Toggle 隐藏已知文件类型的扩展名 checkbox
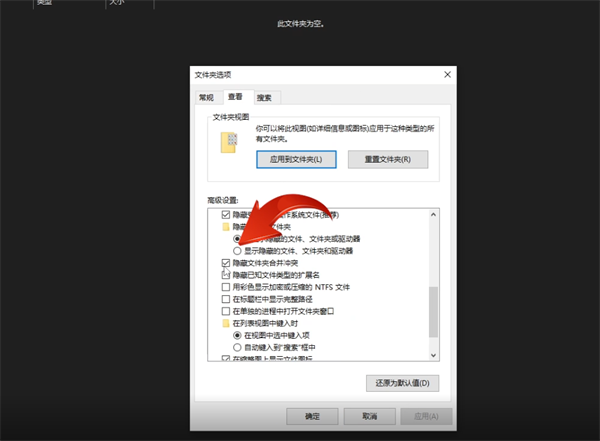The width and height of the screenshot is (600, 441). (x=225, y=275)
